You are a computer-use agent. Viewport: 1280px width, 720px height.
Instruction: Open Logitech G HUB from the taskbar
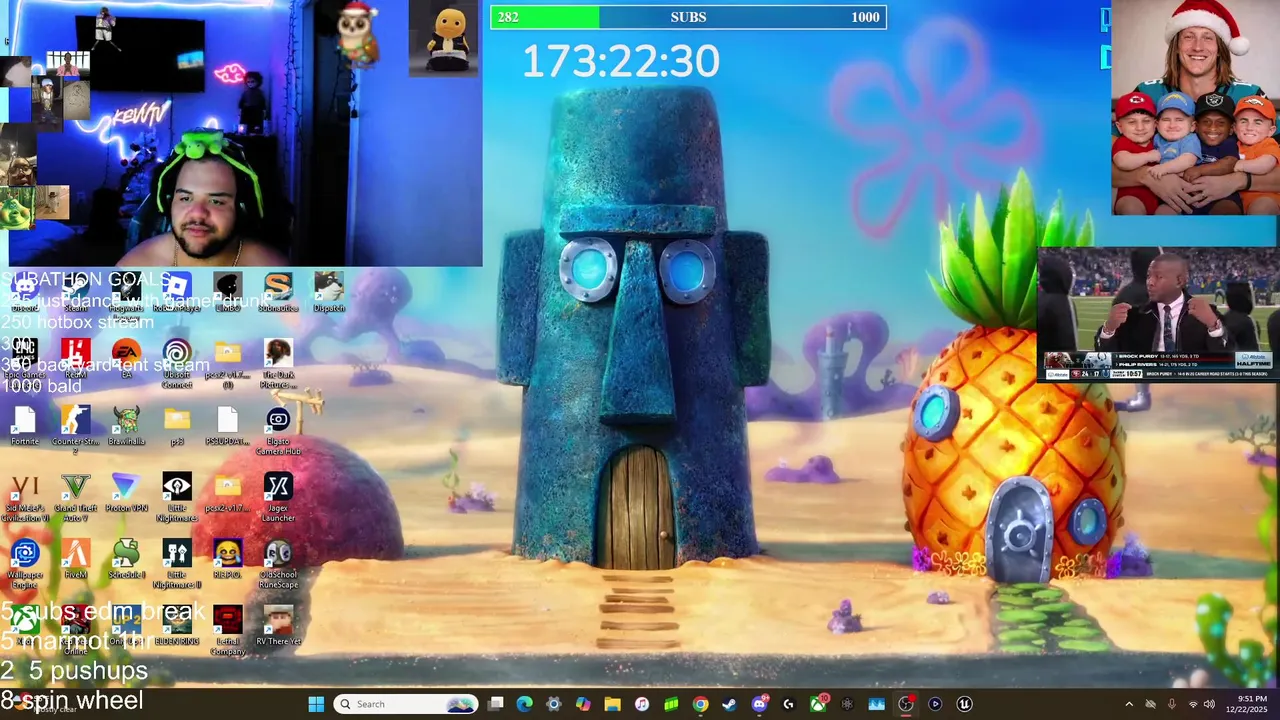pos(788,704)
